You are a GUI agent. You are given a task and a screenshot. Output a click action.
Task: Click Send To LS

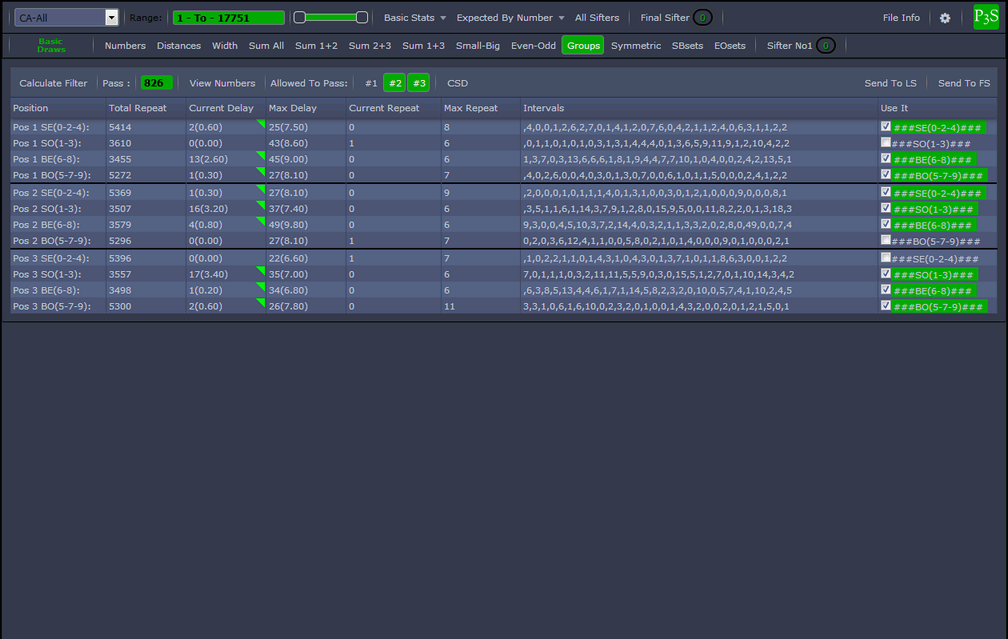click(890, 83)
